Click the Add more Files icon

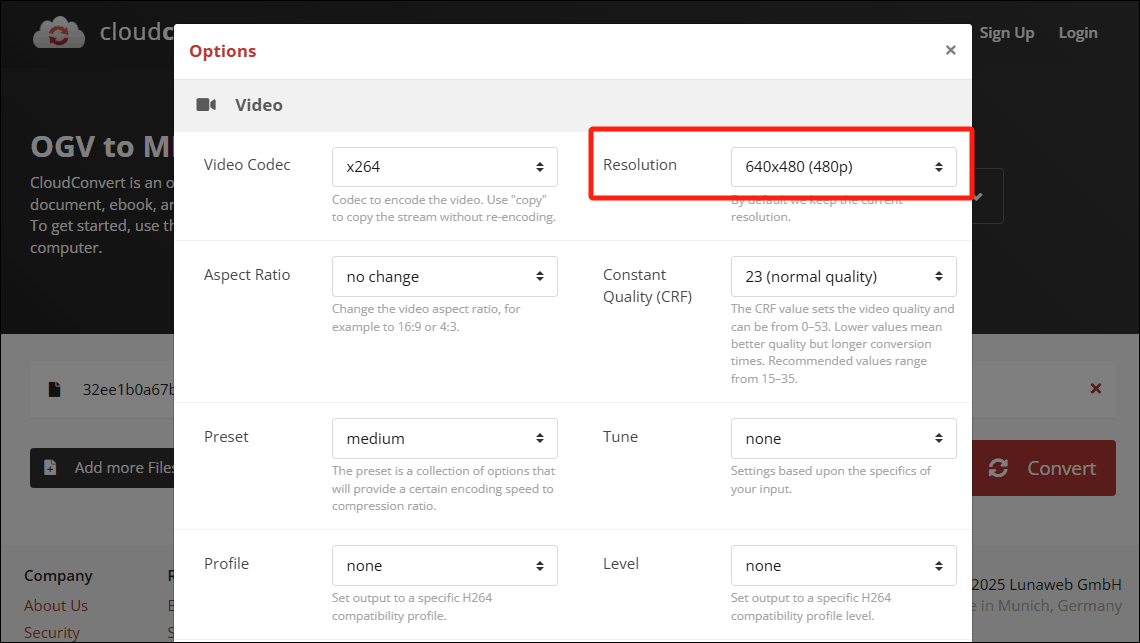pos(51,468)
